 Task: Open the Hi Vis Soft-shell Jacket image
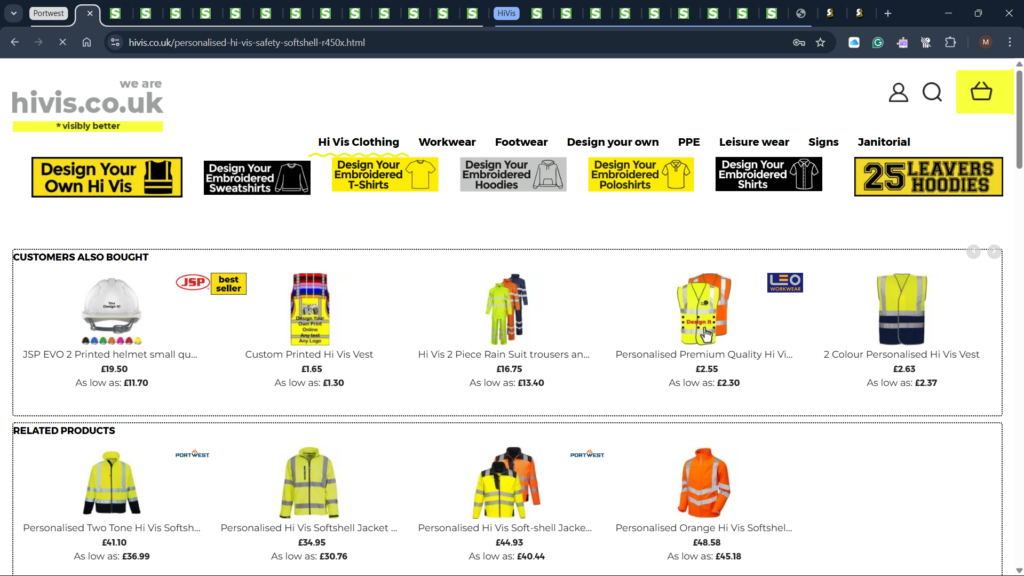click(x=507, y=483)
